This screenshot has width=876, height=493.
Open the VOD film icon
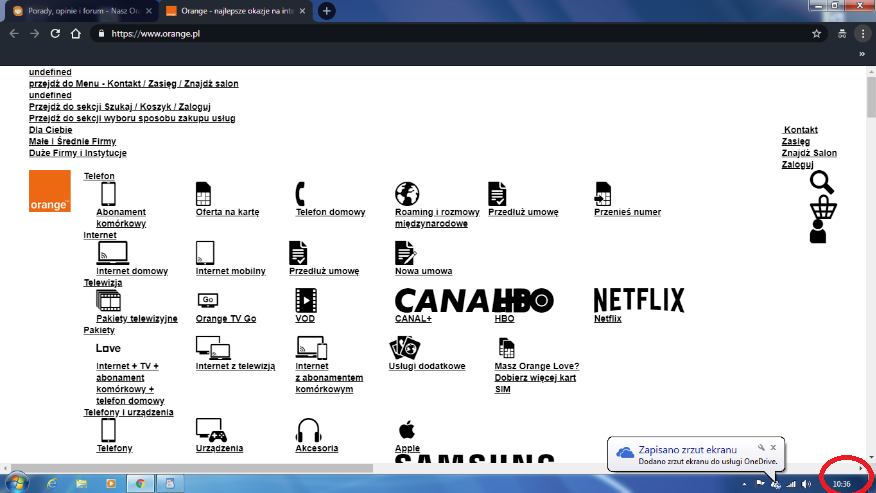point(305,299)
